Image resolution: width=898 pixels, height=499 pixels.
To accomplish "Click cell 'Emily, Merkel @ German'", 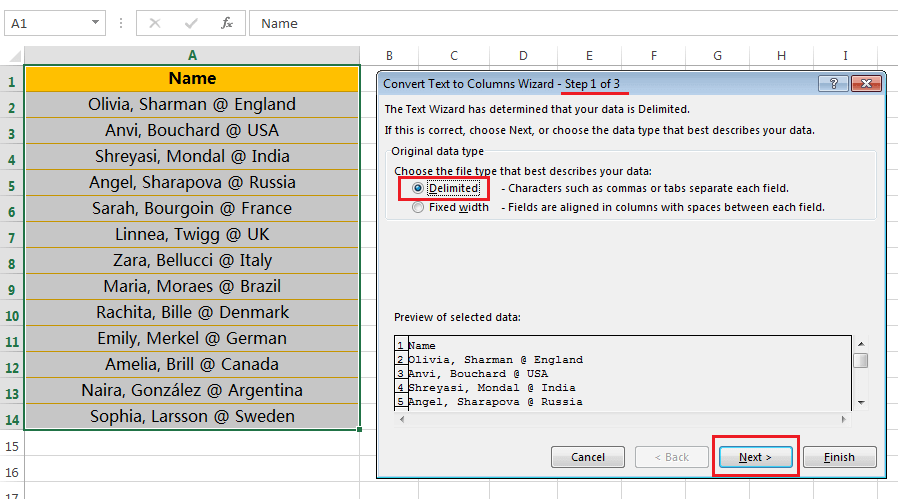I will (192, 338).
